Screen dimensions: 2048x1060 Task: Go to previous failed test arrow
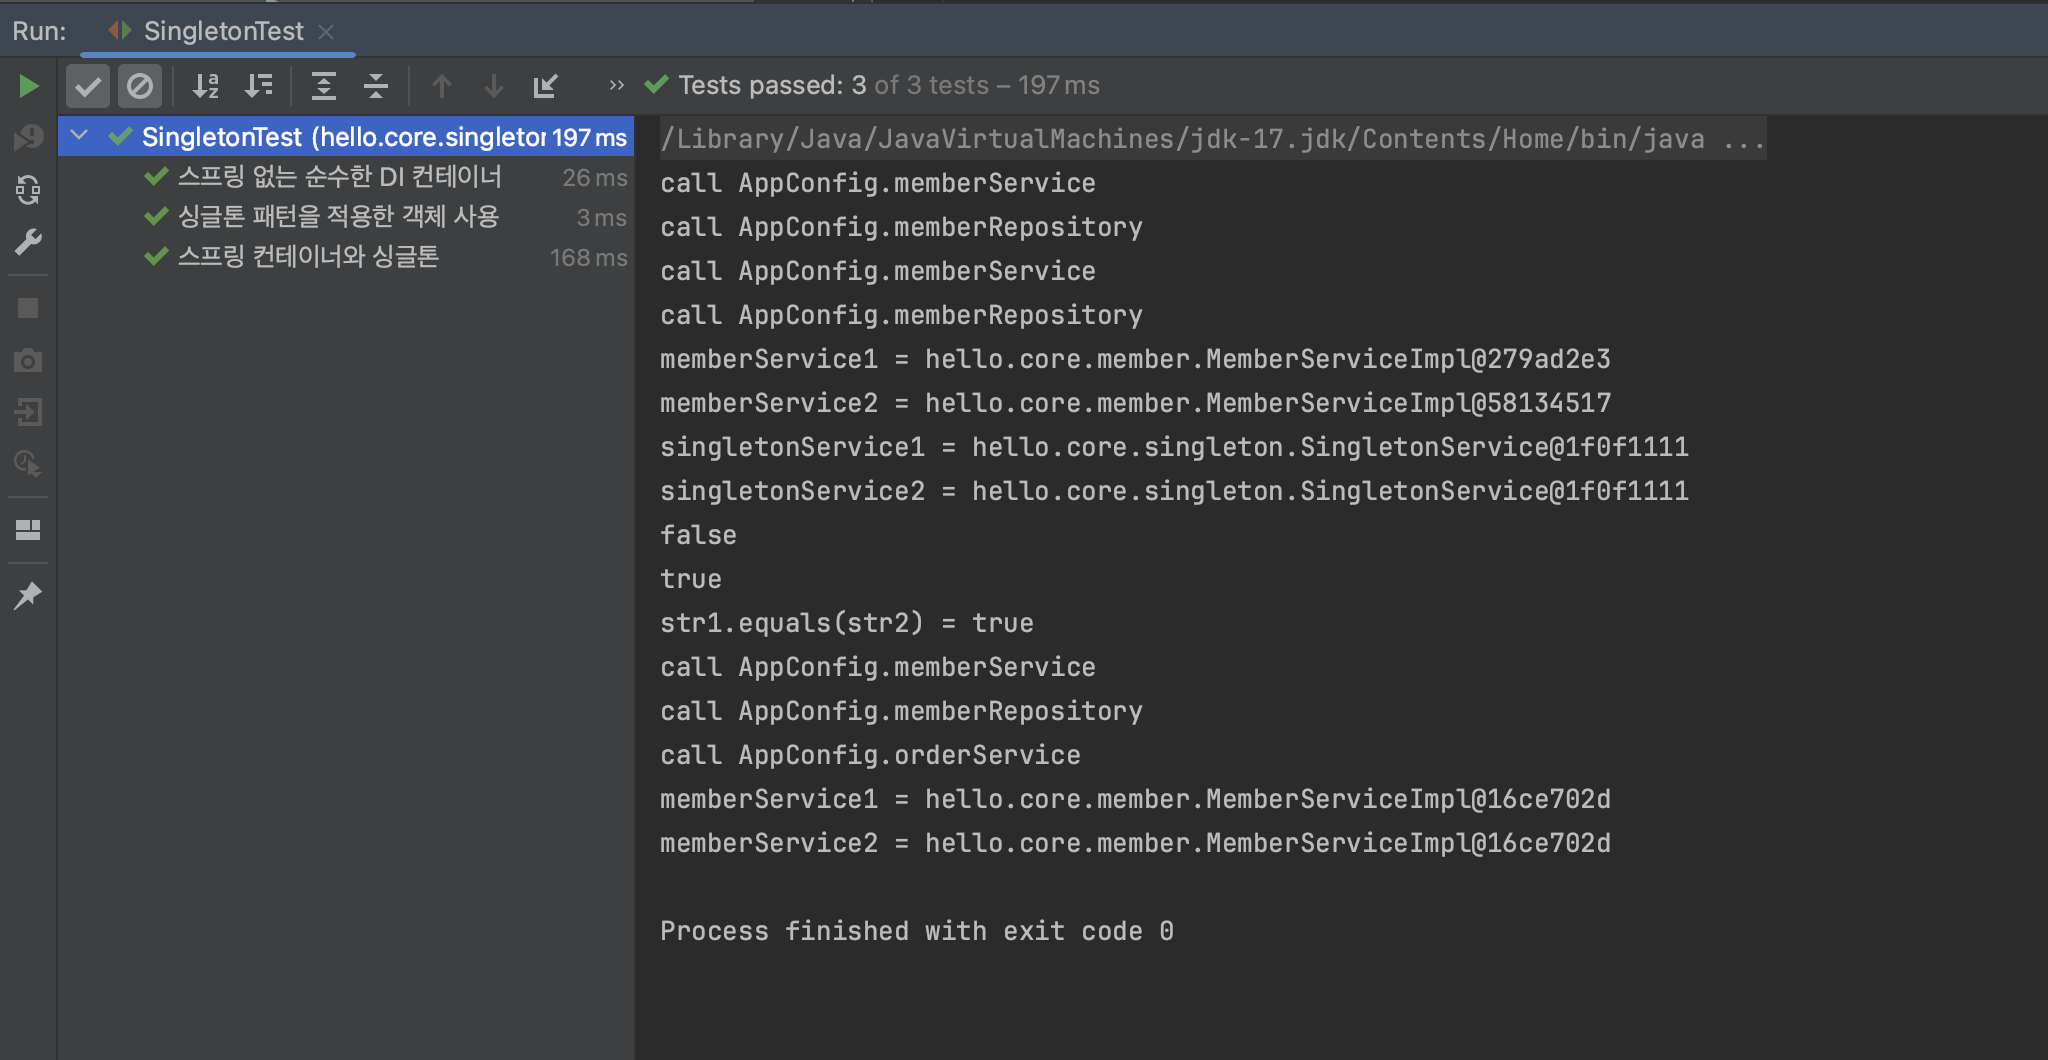tap(441, 86)
